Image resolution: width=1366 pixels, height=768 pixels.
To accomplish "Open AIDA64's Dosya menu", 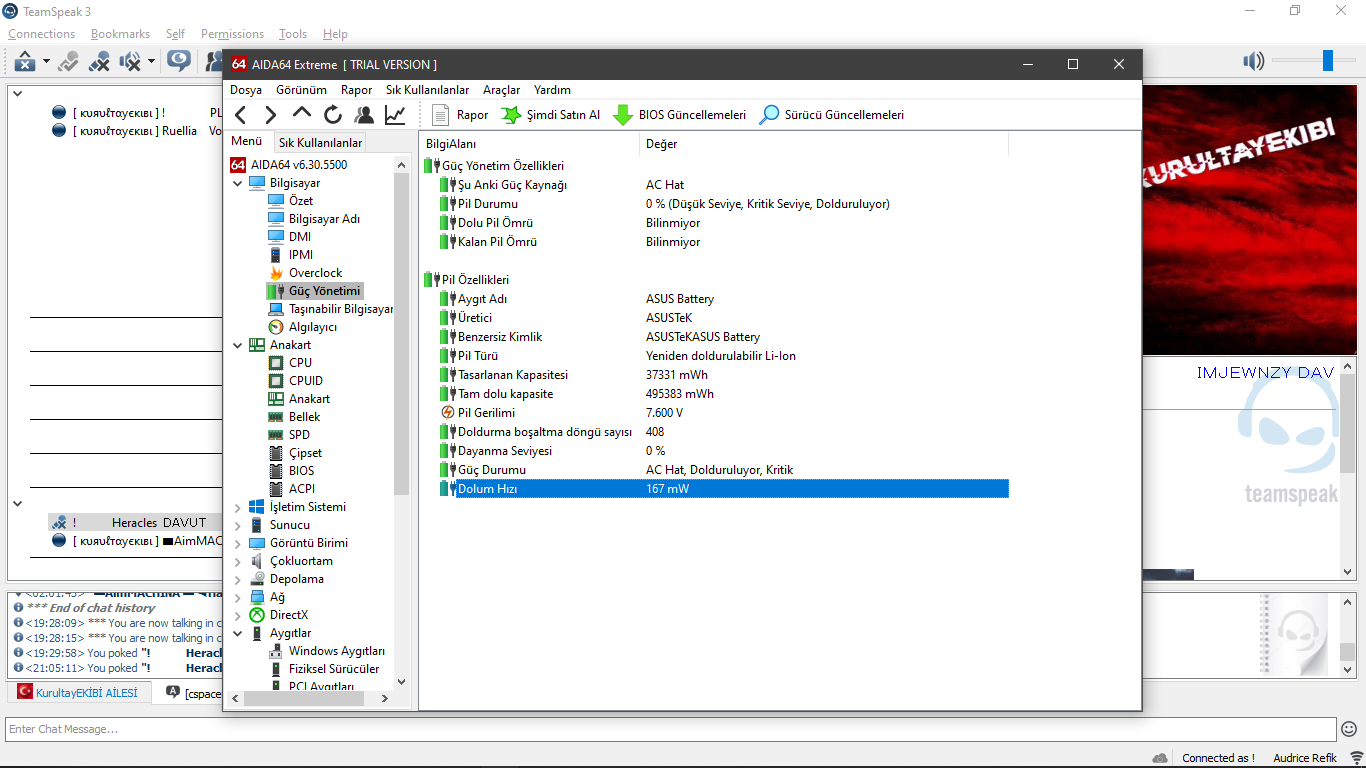I will click(246, 90).
